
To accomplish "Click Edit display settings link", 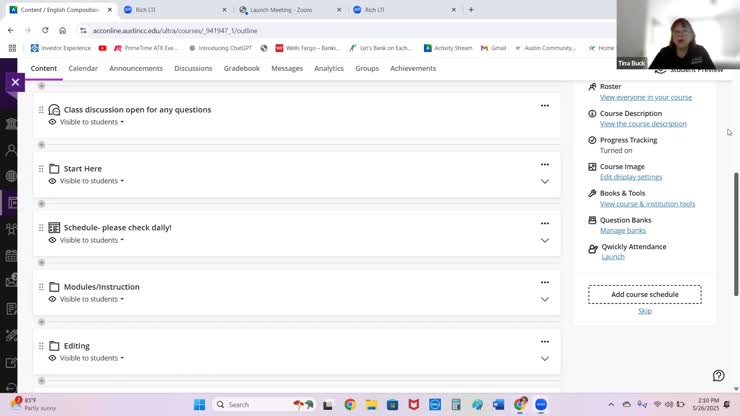I will [631, 177].
